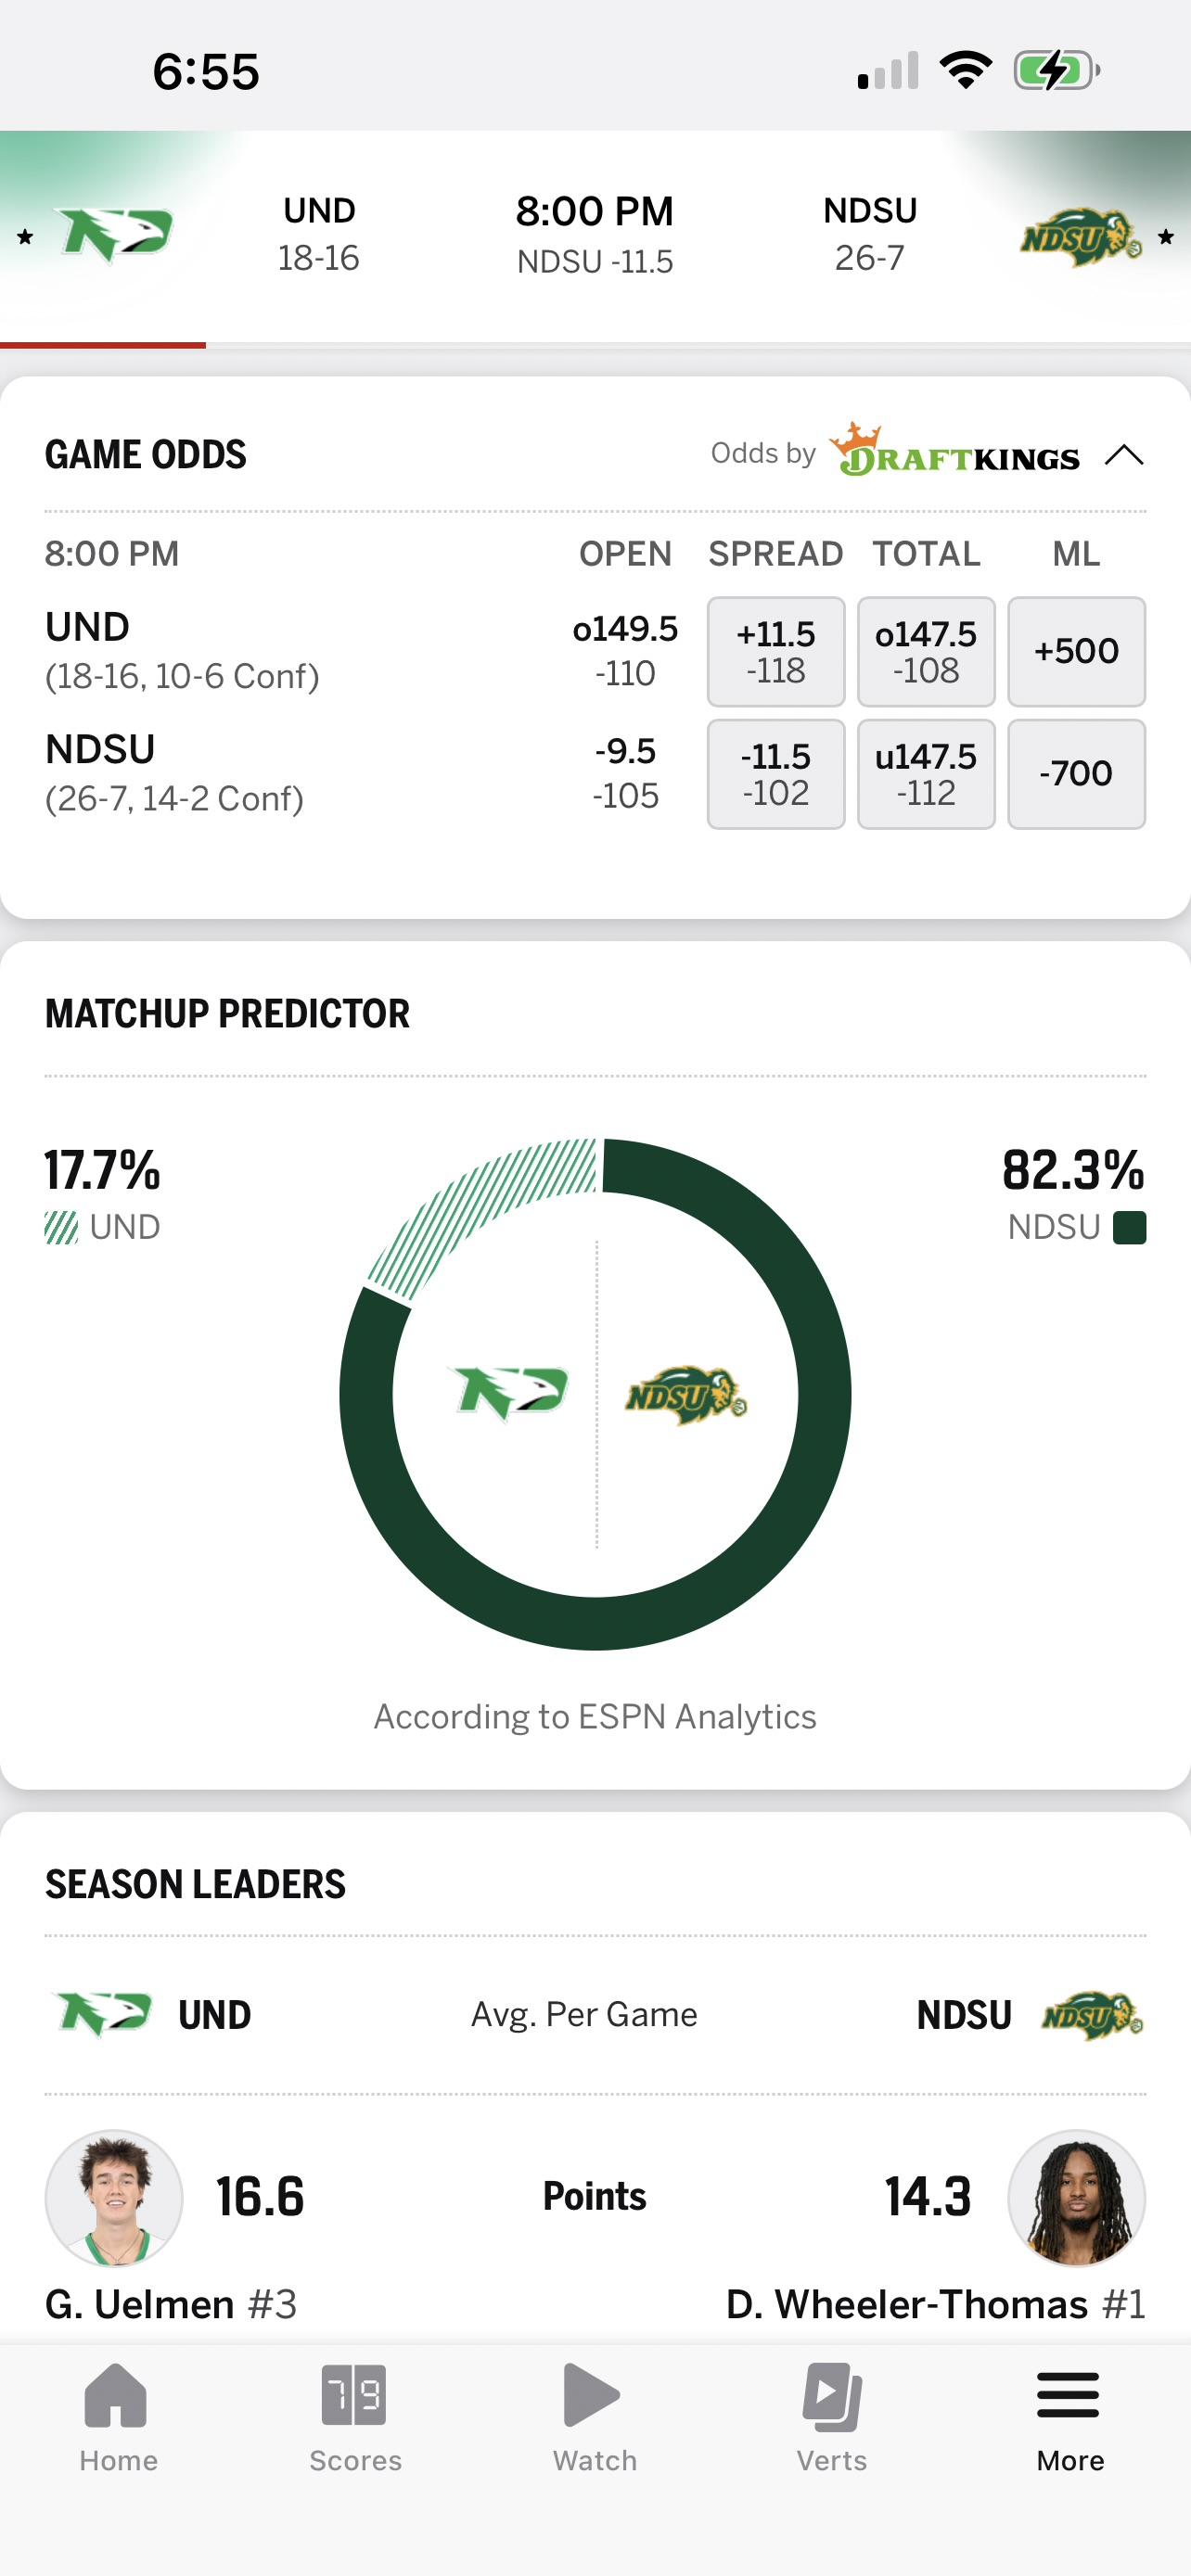Image resolution: width=1191 pixels, height=2576 pixels.
Task: Tap the NDSU bison logo in header
Action: coord(1081,238)
